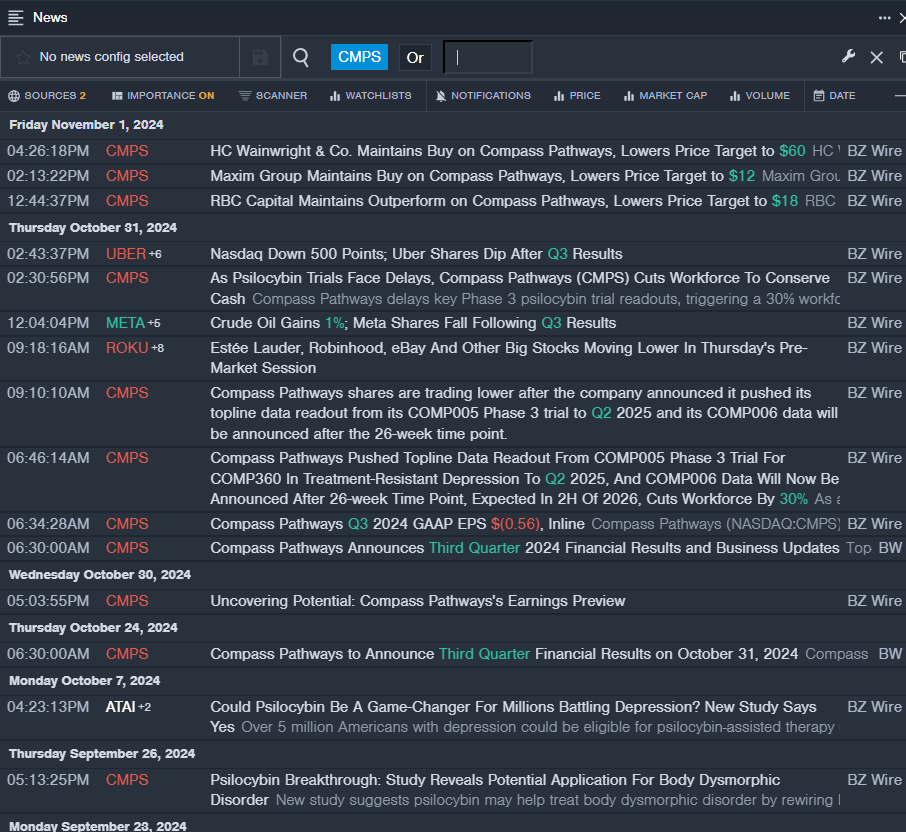Click the copy icon at the search bar's right edge
906x832 pixels.
click(x=902, y=58)
